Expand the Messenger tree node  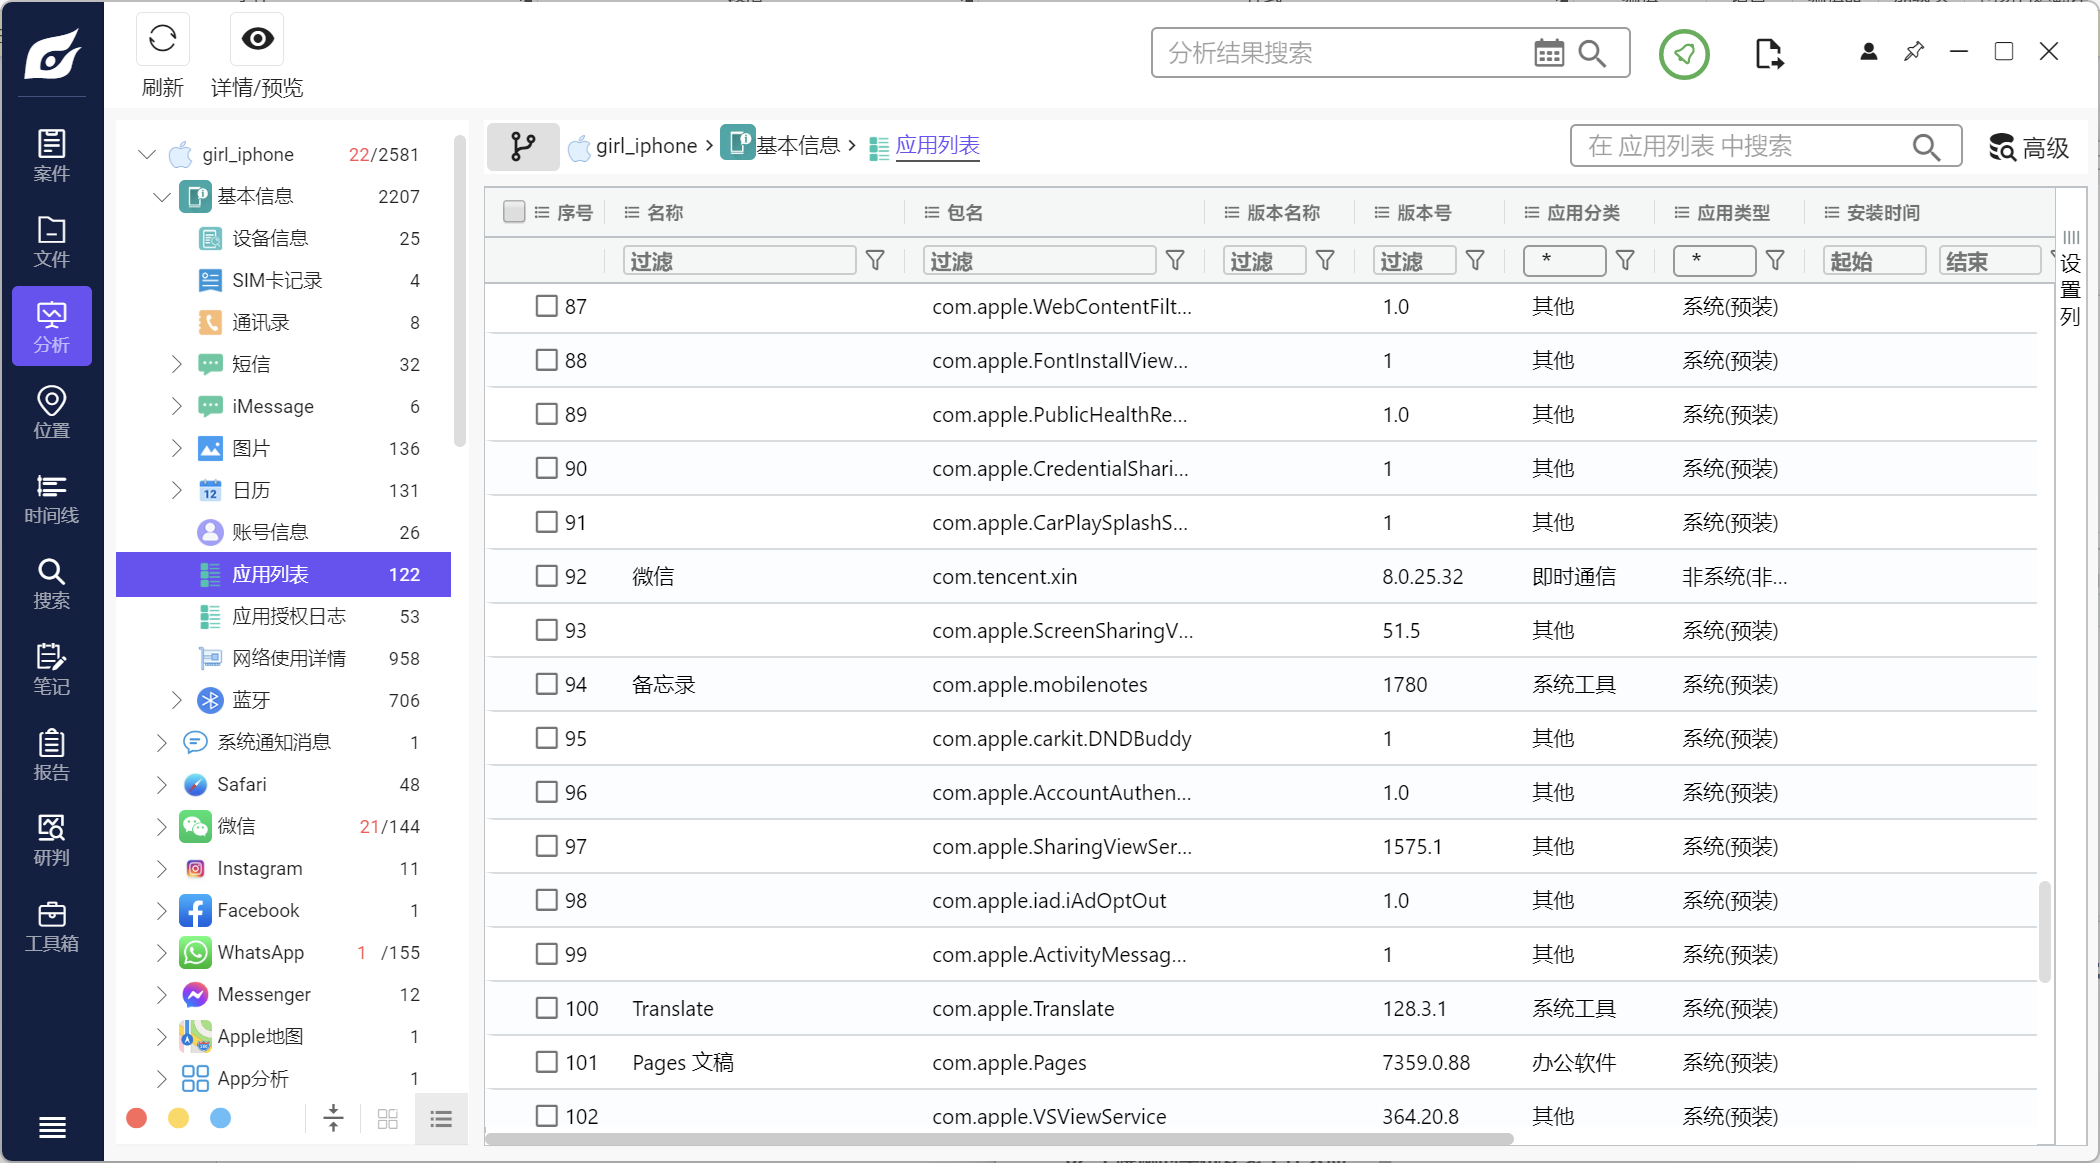click(162, 994)
